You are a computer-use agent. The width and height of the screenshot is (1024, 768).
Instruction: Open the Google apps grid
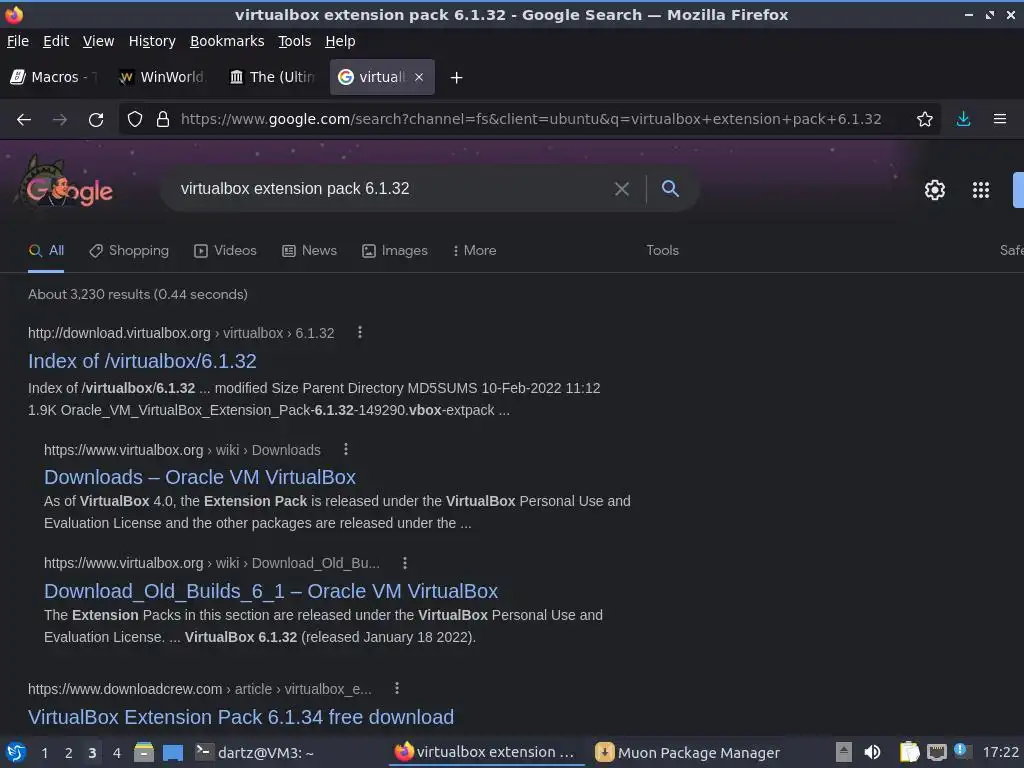pos(980,190)
